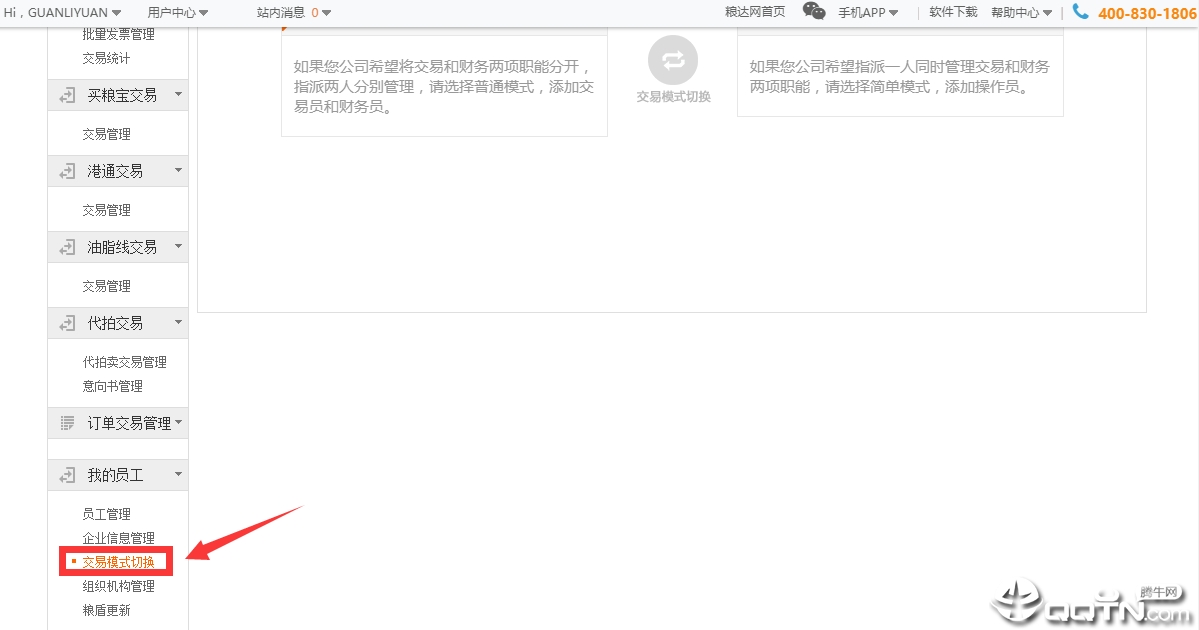Viewport: 1199px width, 630px height.
Task: Open the 帮助中心 dropdown
Action: [x=1021, y=13]
